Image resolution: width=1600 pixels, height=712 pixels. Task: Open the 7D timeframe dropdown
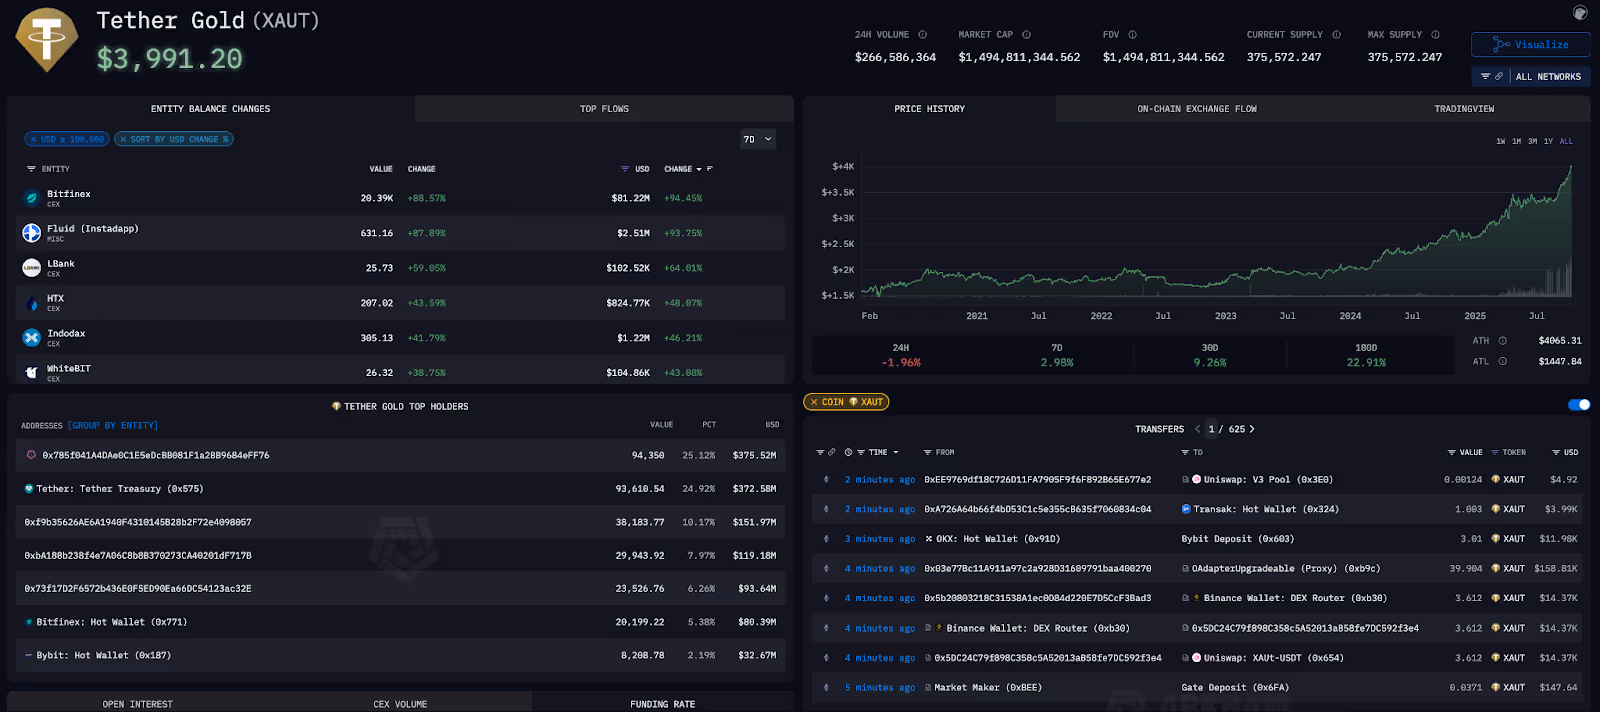click(758, 140)
